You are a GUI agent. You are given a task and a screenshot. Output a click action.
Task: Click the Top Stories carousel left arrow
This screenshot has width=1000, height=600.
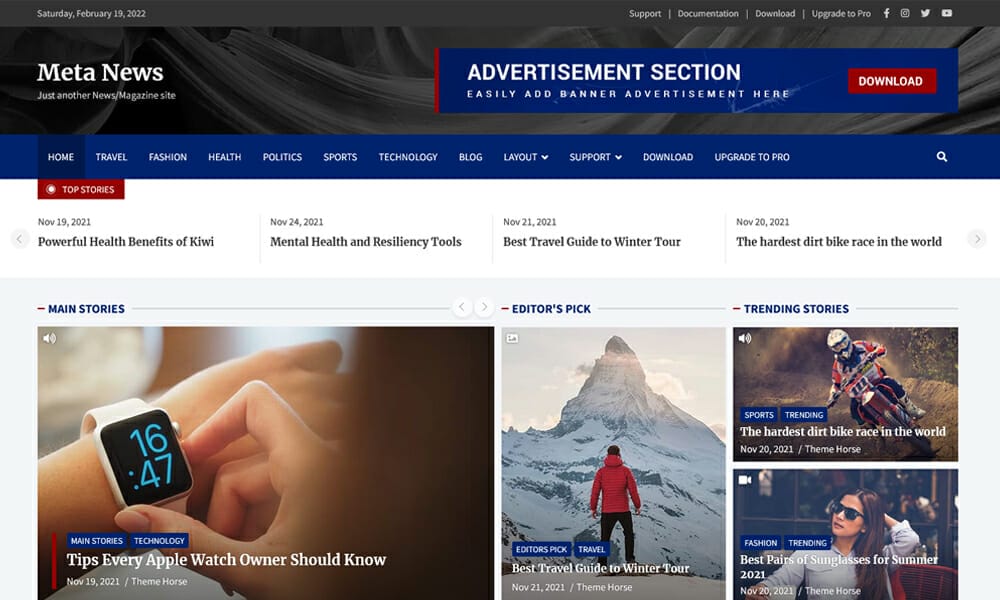(x=19, y=238)
